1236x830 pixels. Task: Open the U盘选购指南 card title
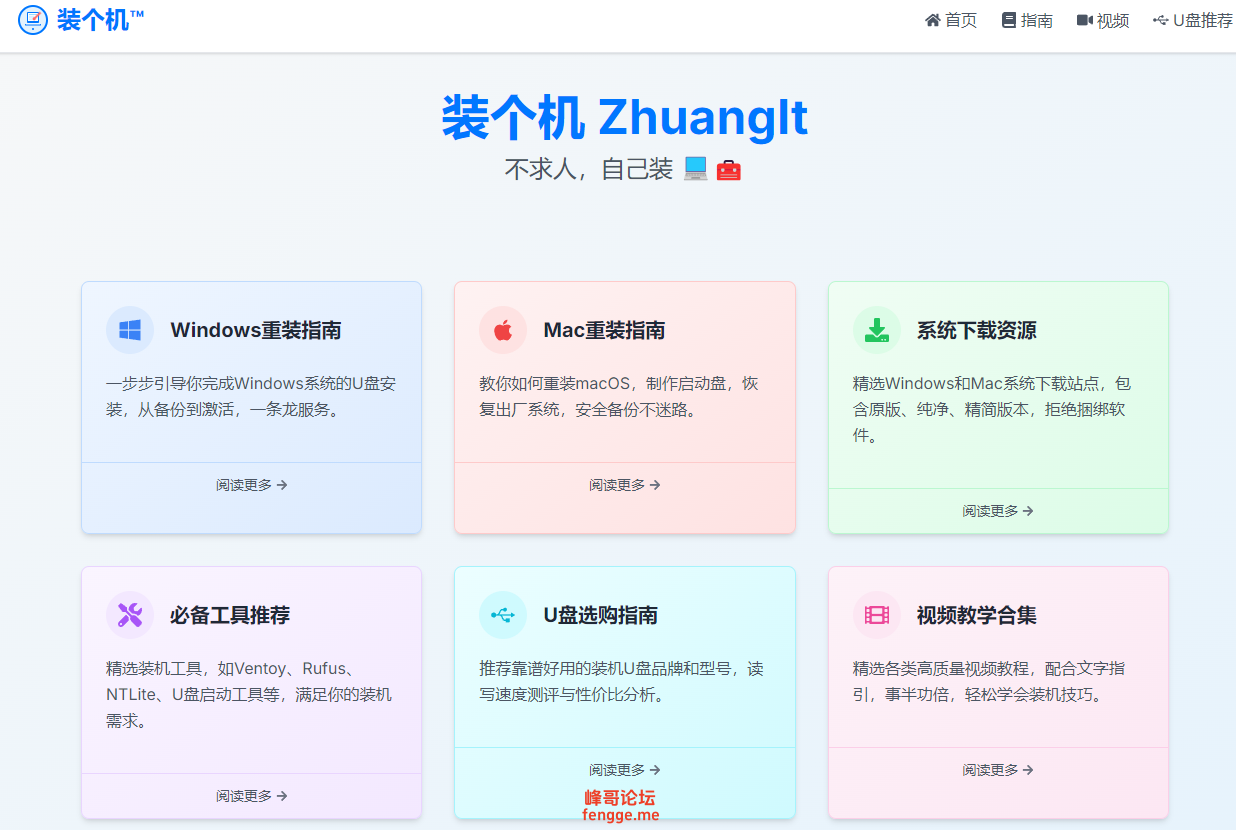pos(601,615)
